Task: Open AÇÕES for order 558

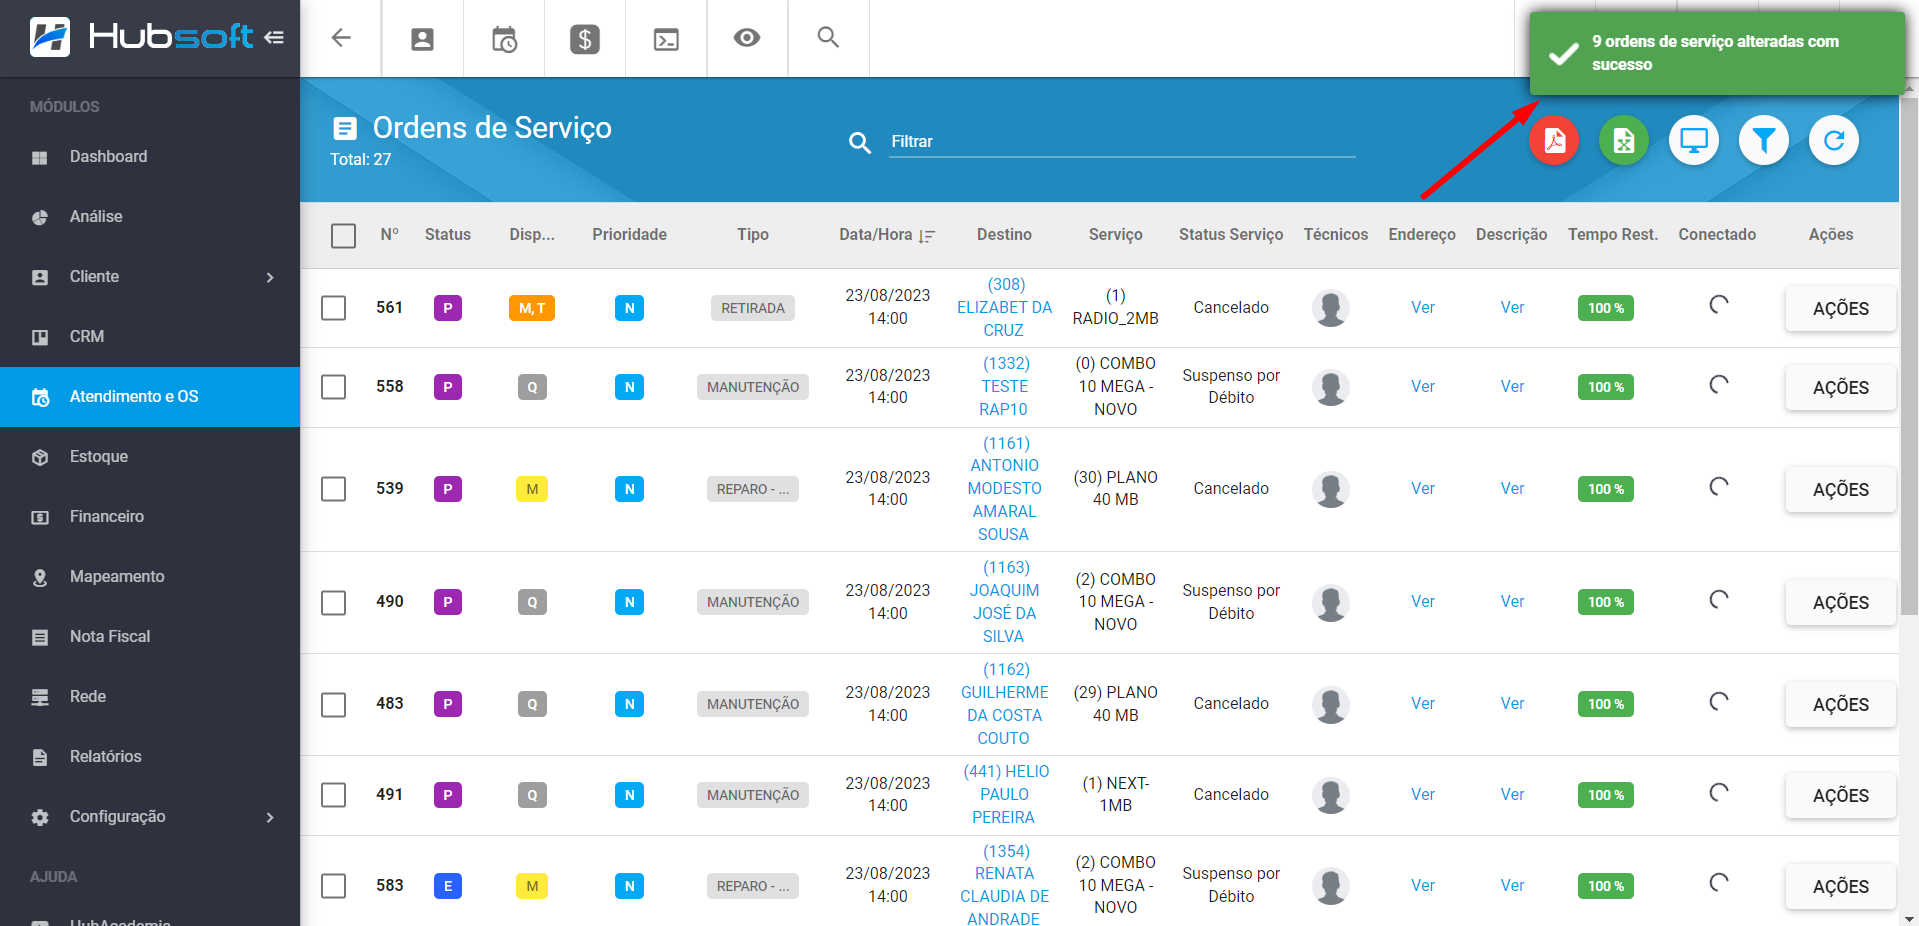Action: coord(1839,388)
